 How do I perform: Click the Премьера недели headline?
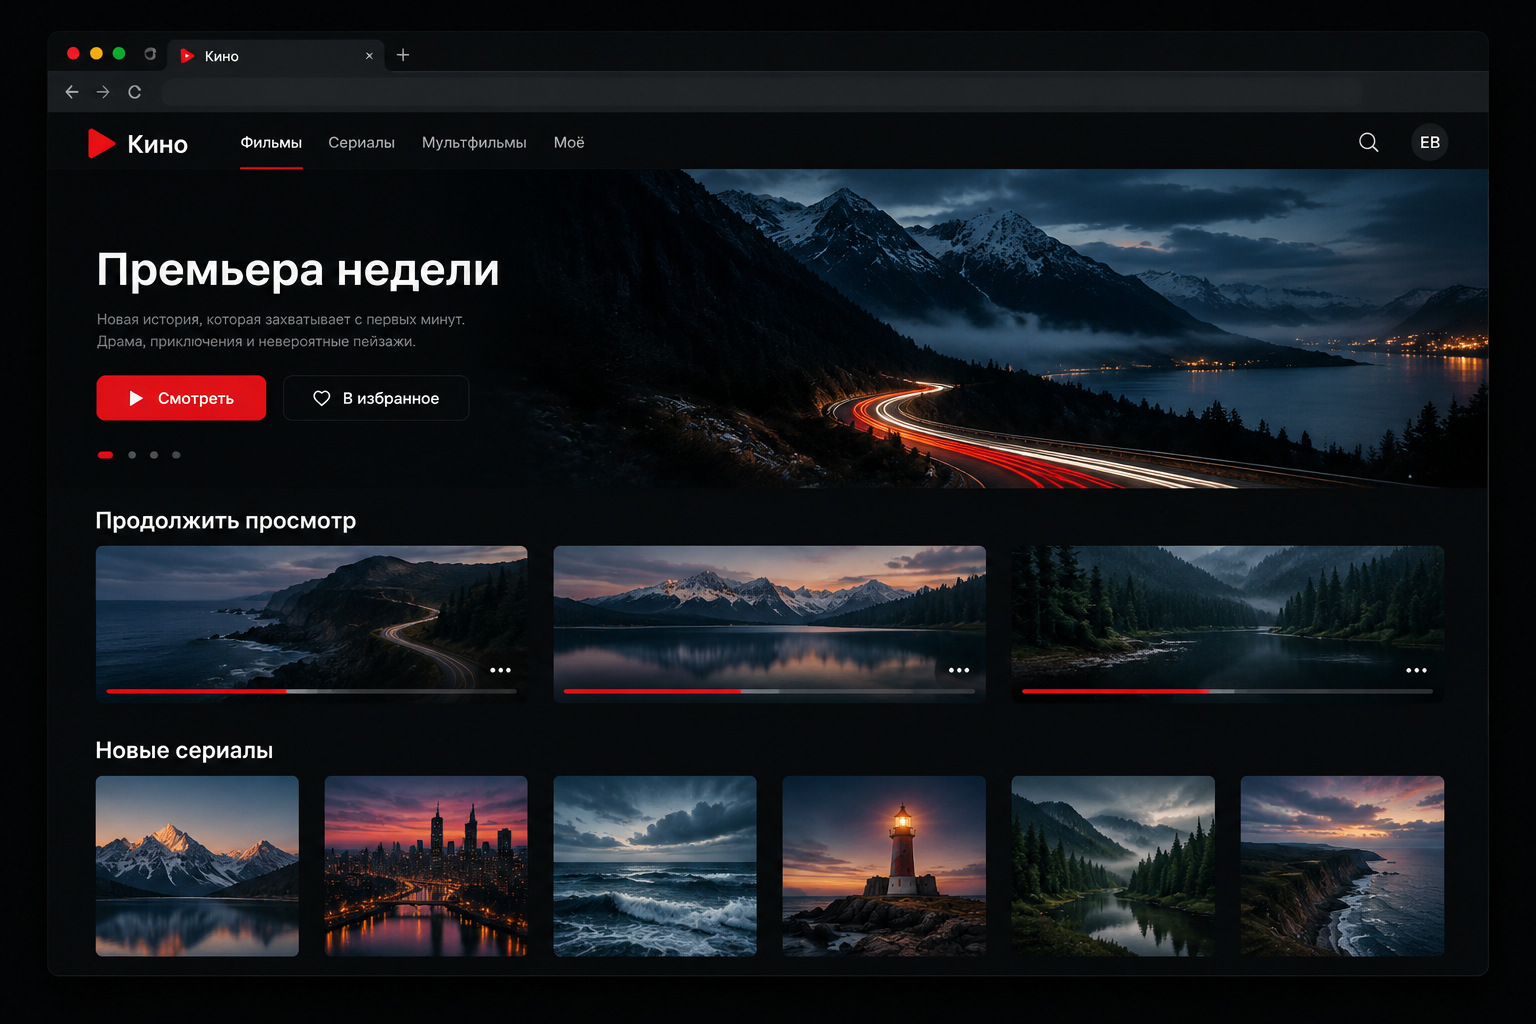coord(298,270)
